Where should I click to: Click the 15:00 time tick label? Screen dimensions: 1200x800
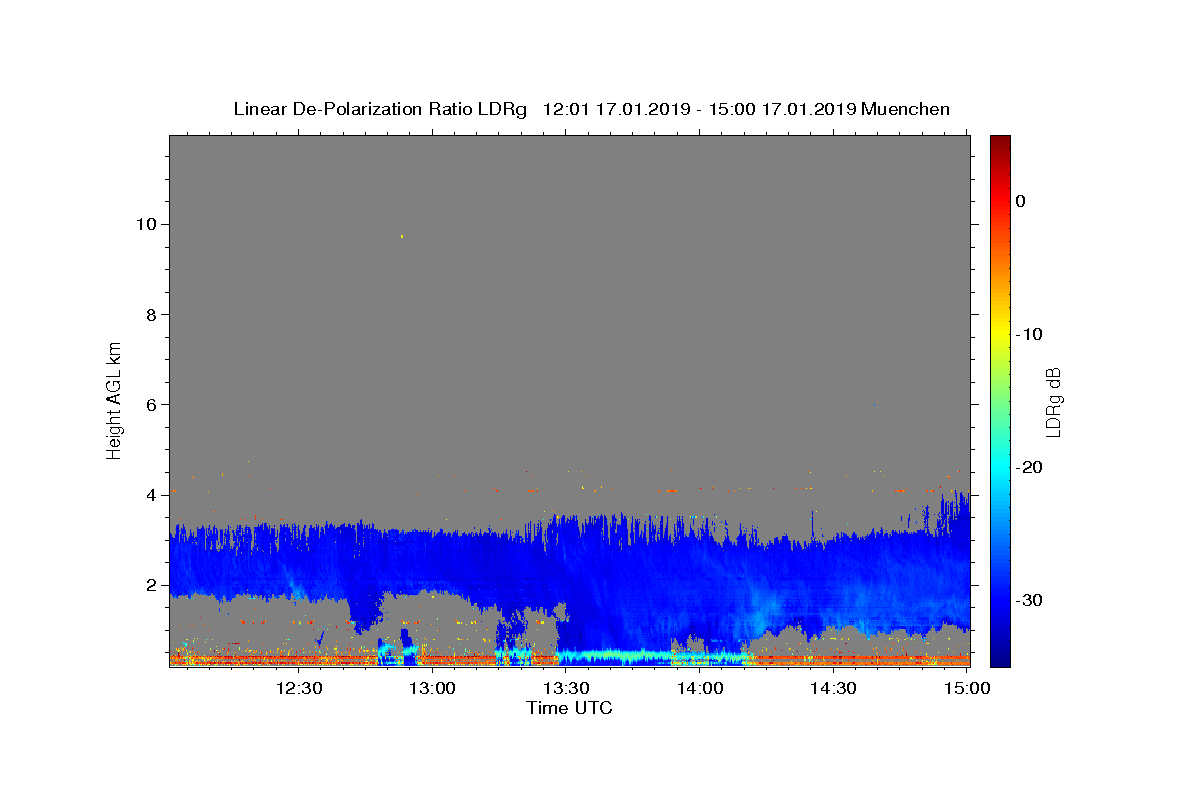(967, 688)
